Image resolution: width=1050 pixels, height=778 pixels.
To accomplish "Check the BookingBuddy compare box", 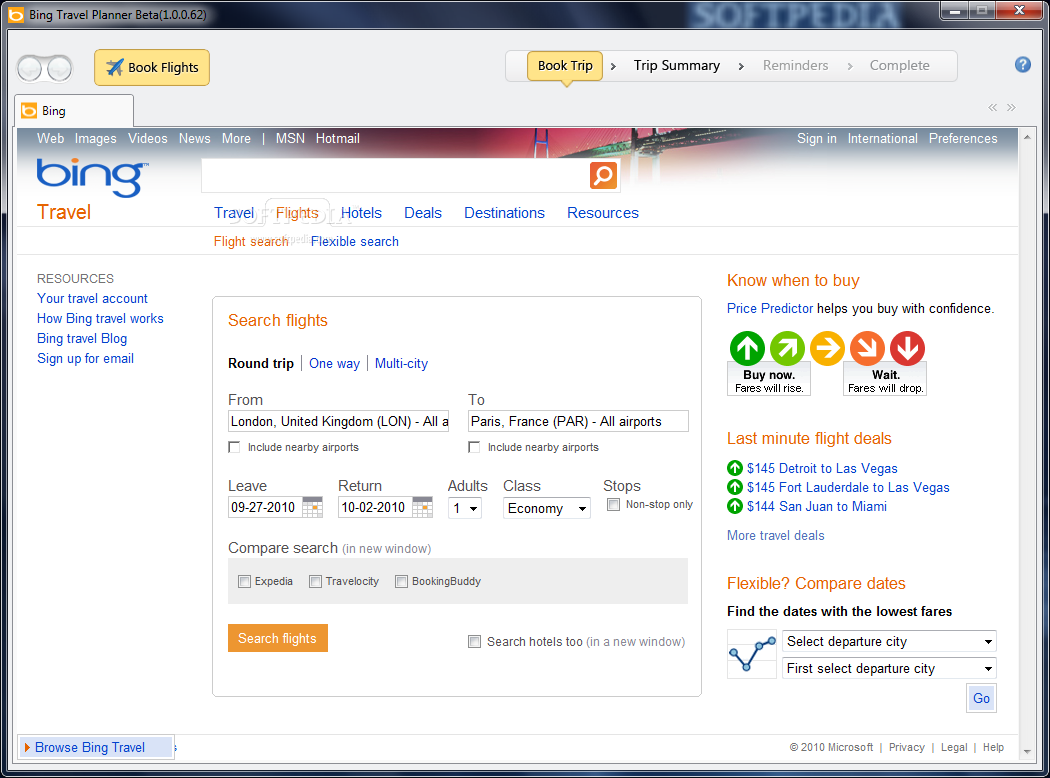I will pyautogui.click(x=401, y=581).
